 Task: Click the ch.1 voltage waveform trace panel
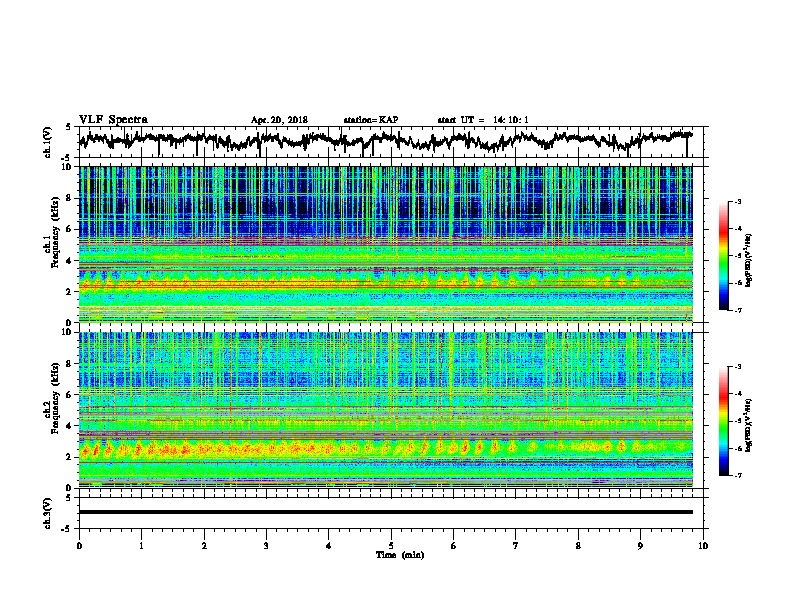coord(391,142)
